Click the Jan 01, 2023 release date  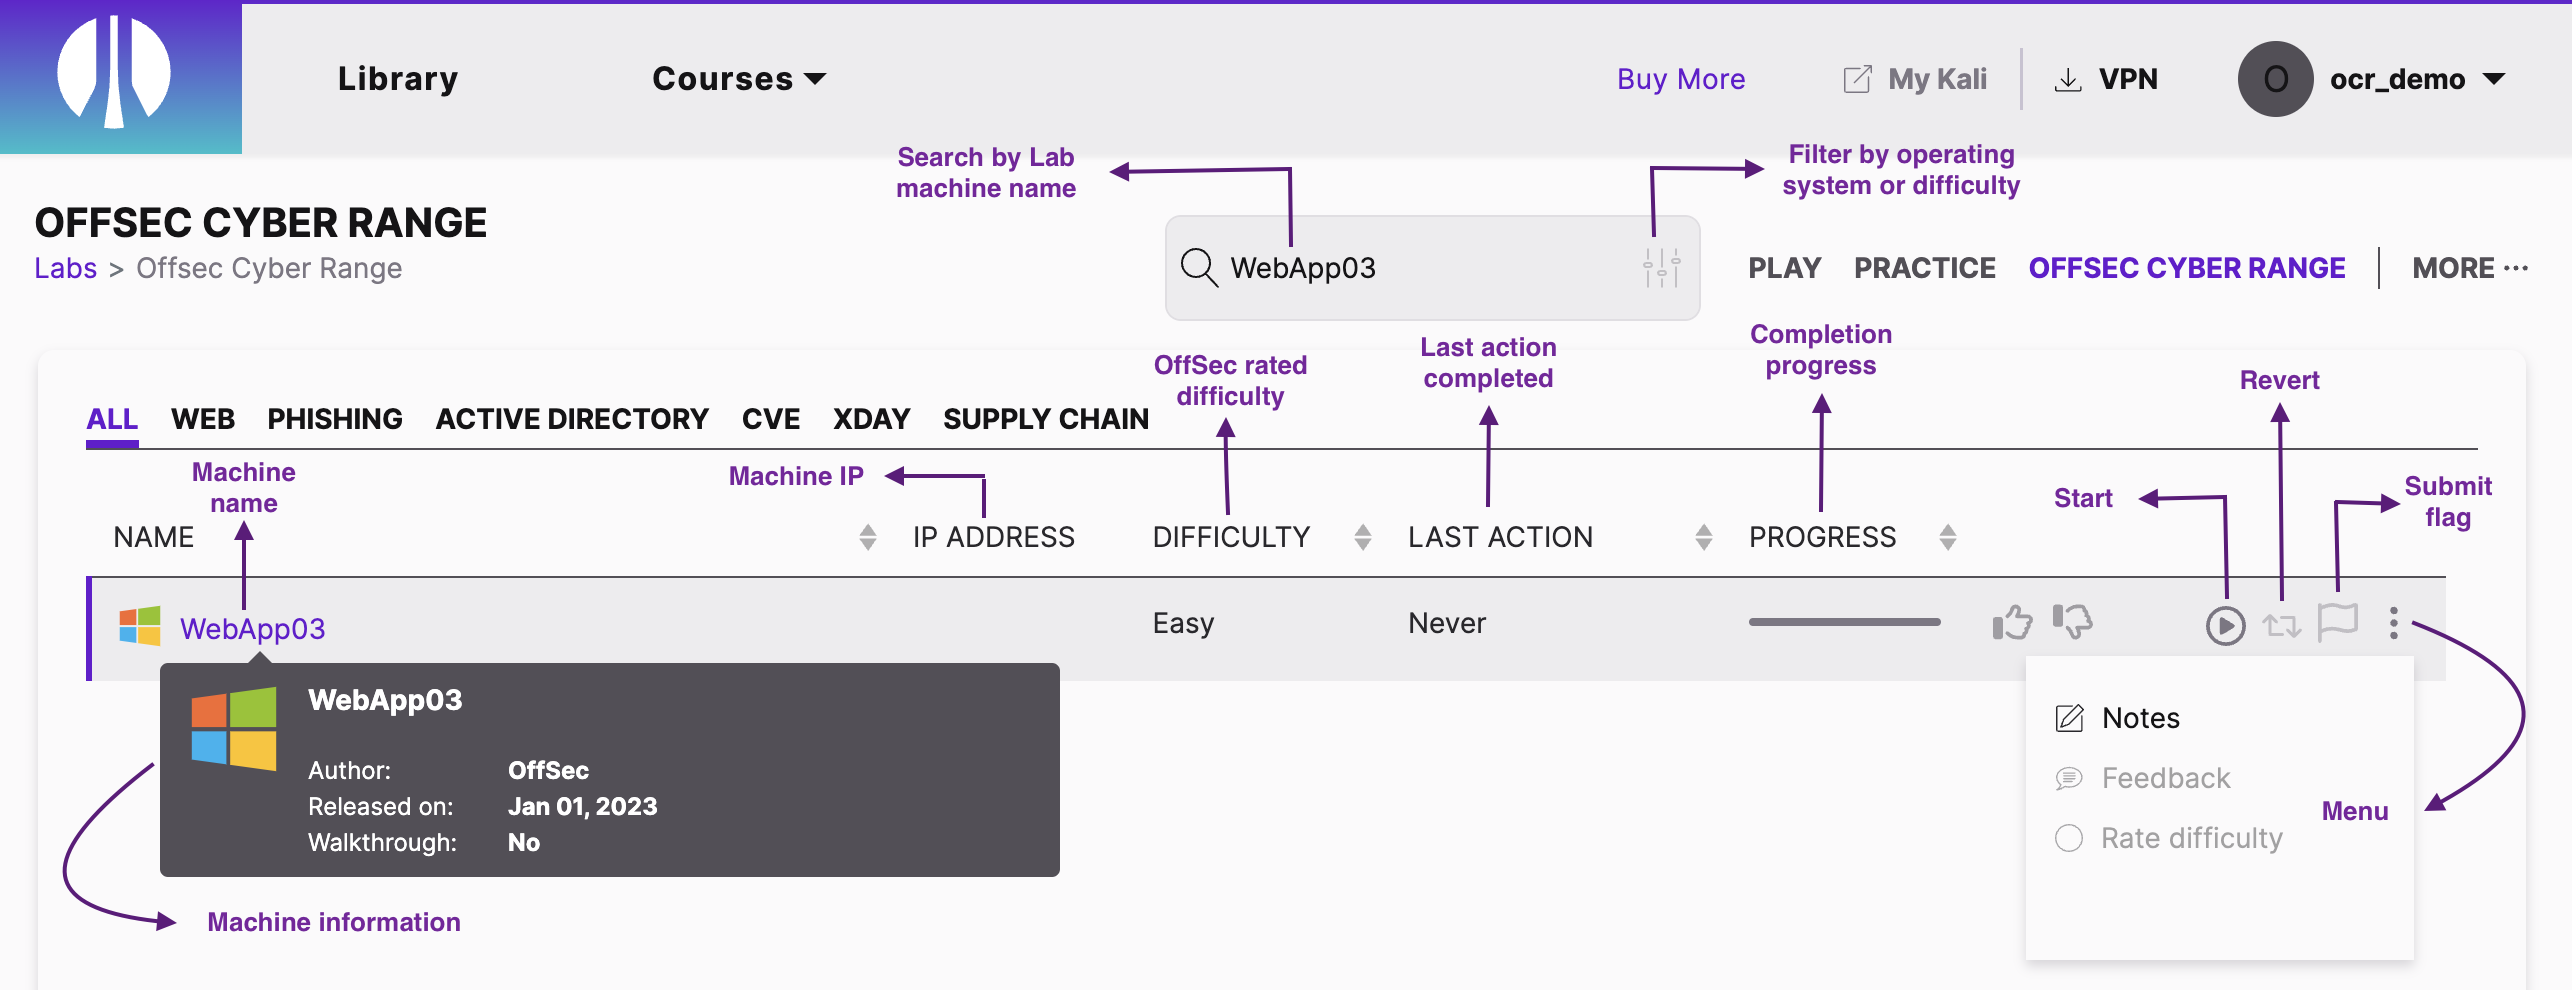point(583,806)
